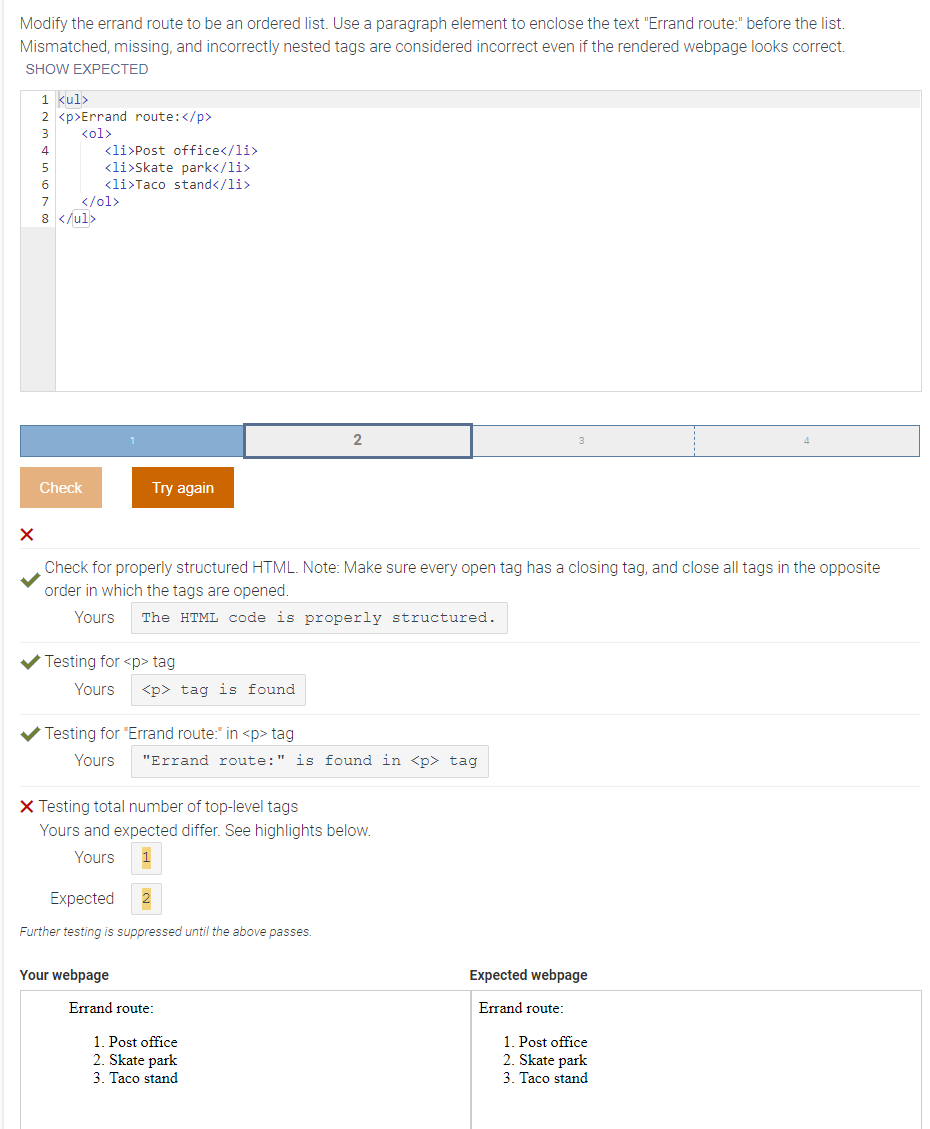The image size is (930, 1129).
Task: Click the "<p> tag is found" result box
Action: [218, 689]
